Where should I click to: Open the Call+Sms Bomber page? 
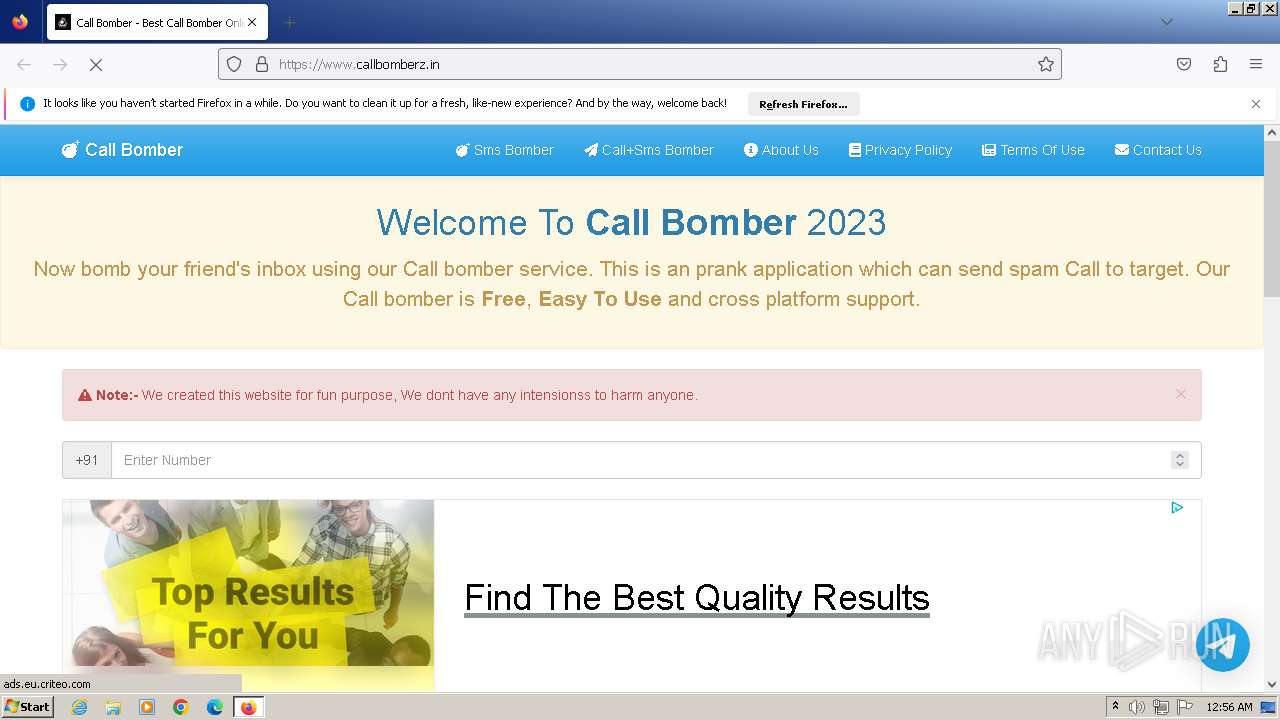pyautogui.click(x=649, y=150)
